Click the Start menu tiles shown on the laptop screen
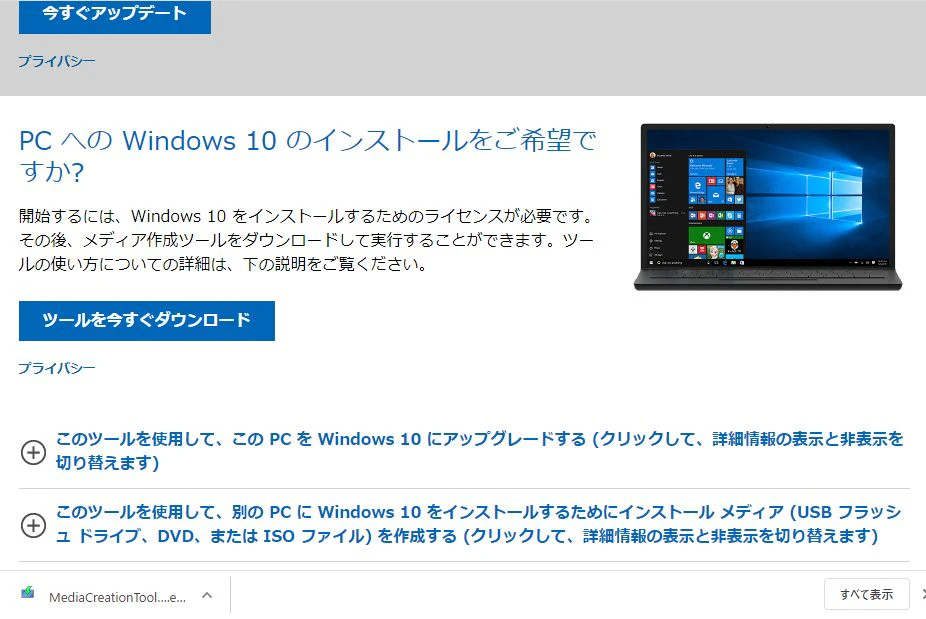The height and width of the screenshot is (619, 926). click(716, 206)
